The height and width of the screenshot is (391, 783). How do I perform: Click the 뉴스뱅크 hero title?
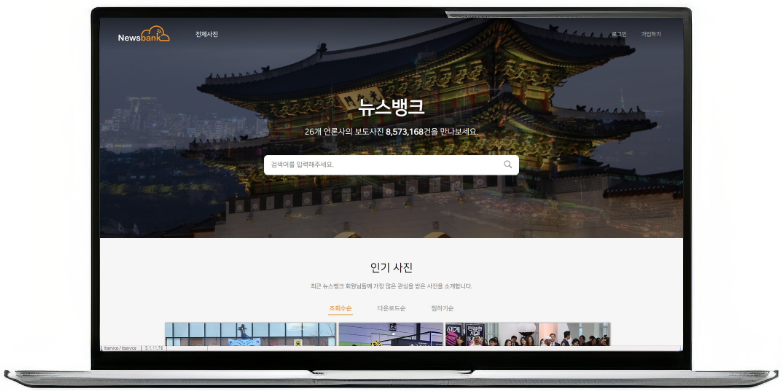[x=391, y=107]
